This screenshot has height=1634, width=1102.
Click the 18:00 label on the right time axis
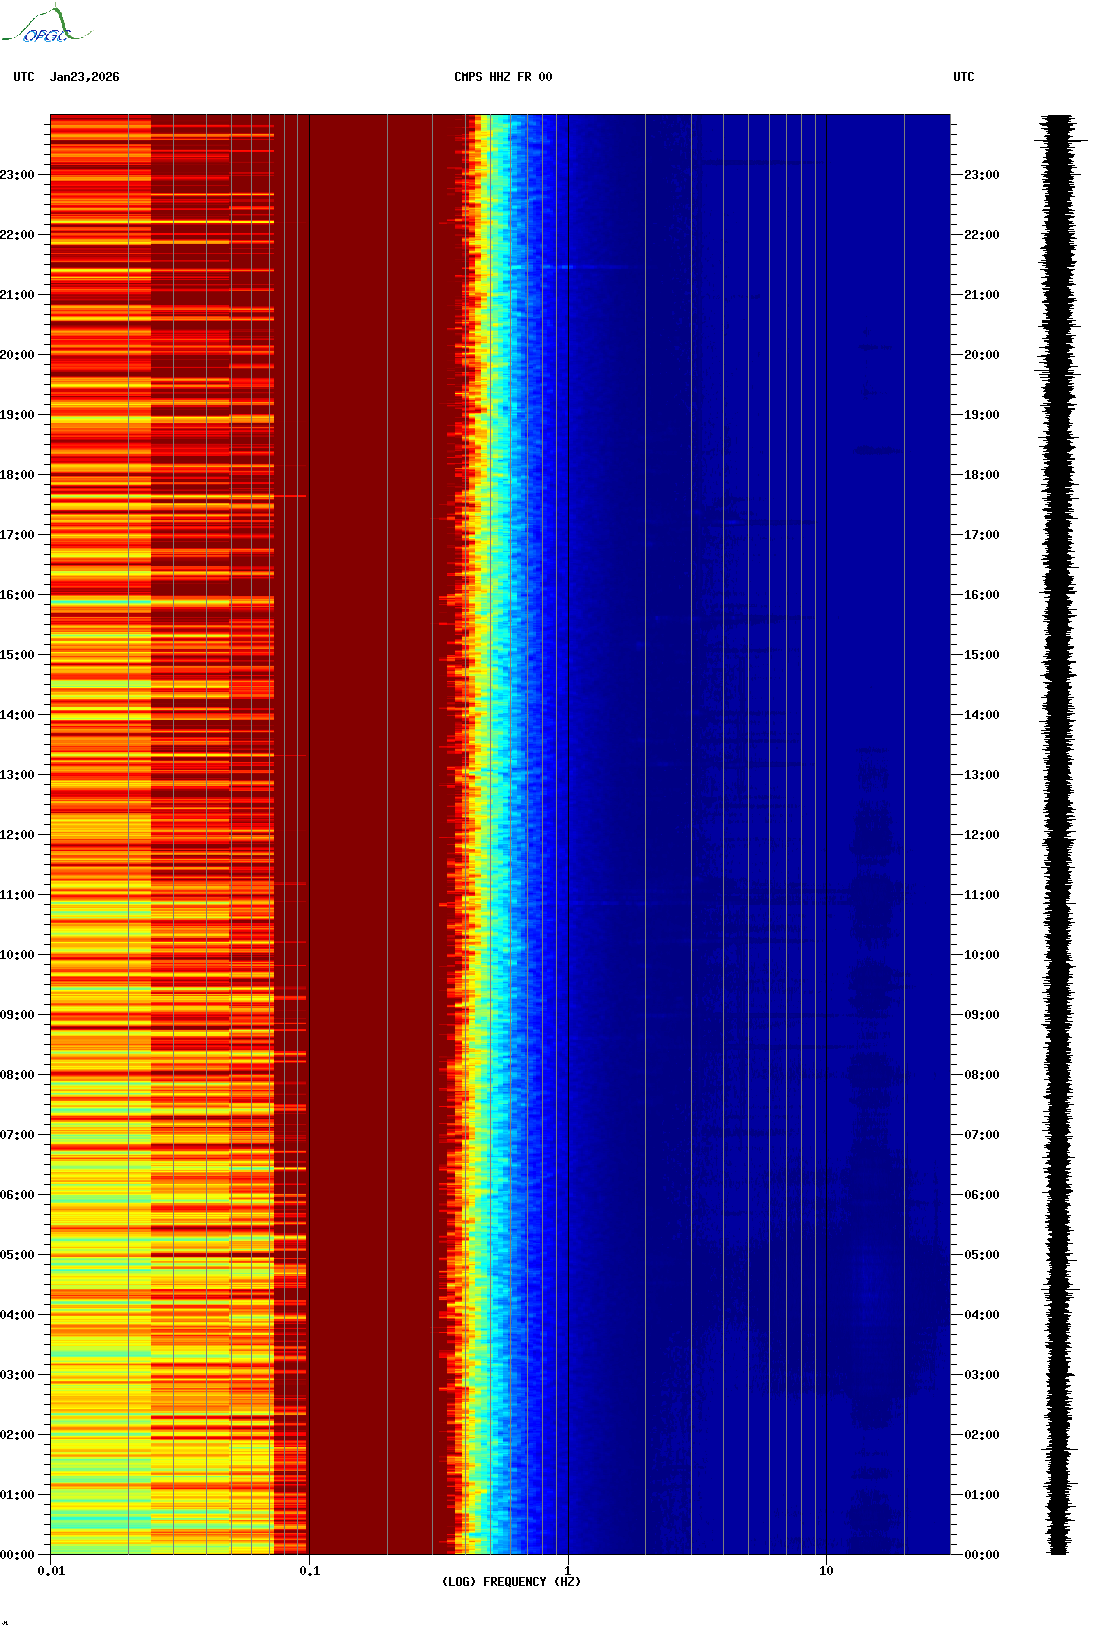tap(982, 475)
